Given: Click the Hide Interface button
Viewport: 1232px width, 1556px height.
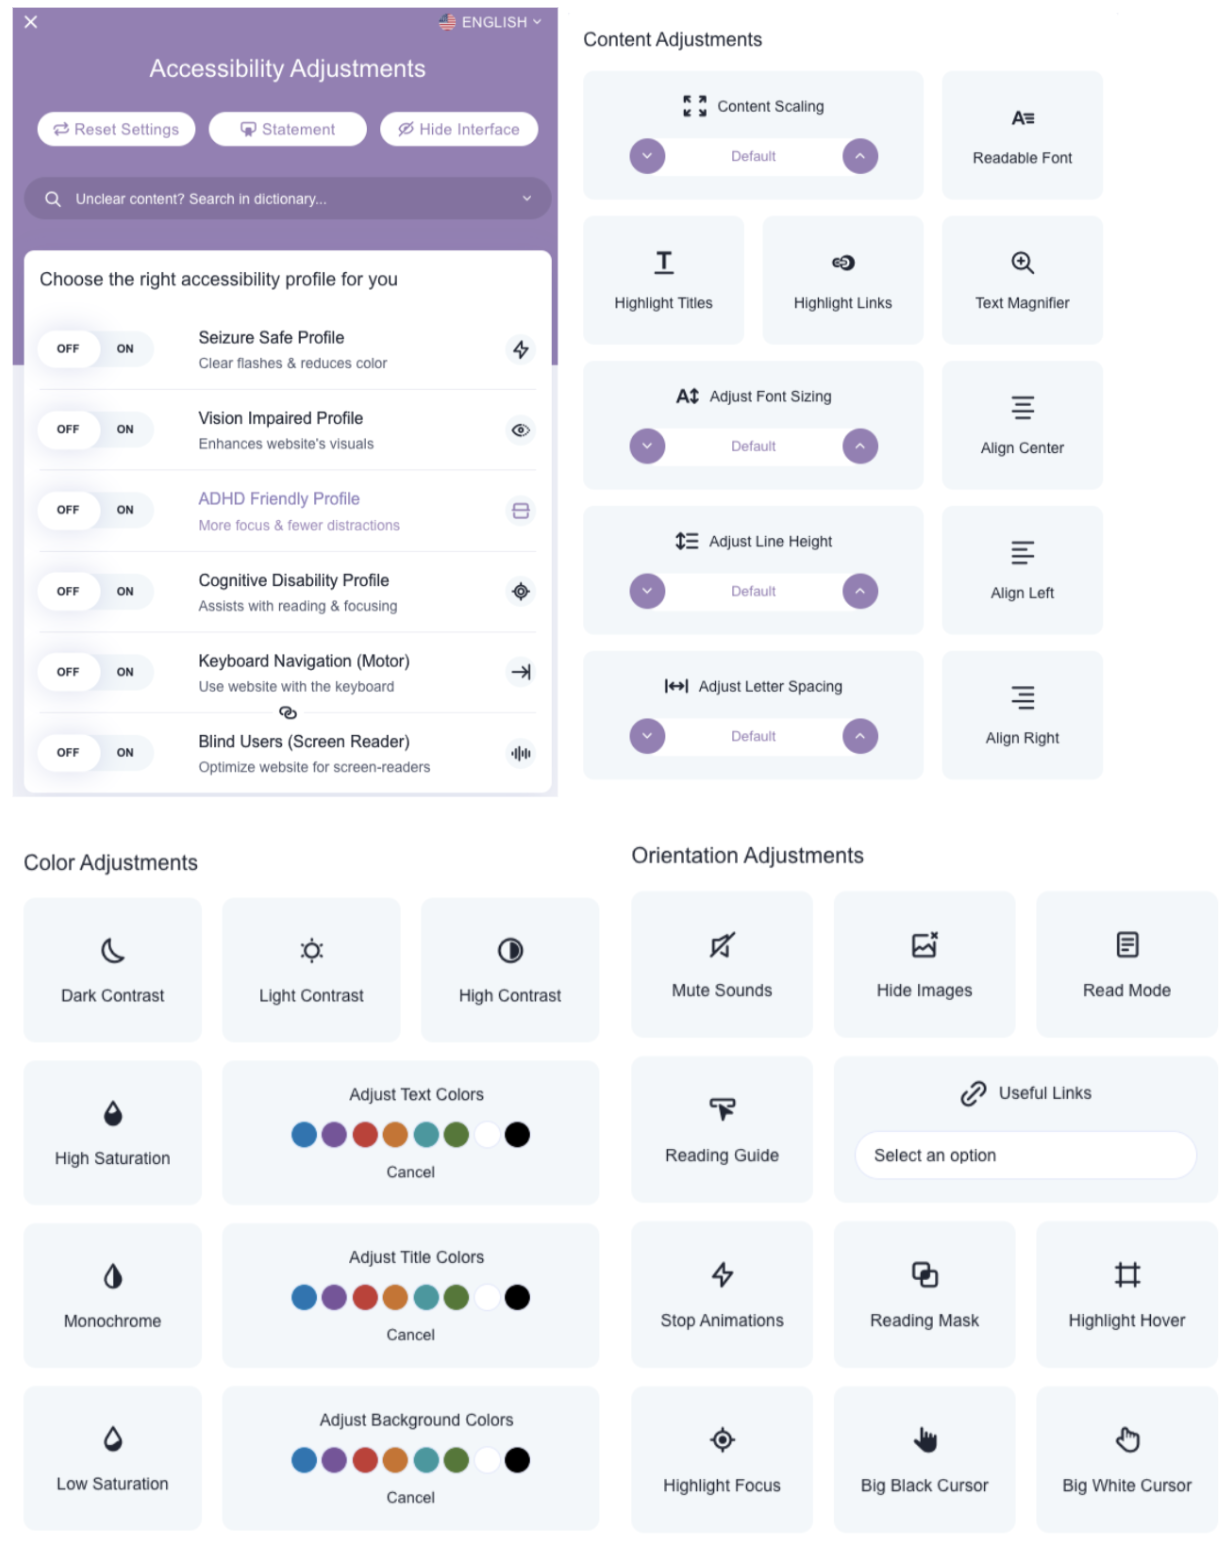Looking at the screenshot, I should [x=459, y=129].
